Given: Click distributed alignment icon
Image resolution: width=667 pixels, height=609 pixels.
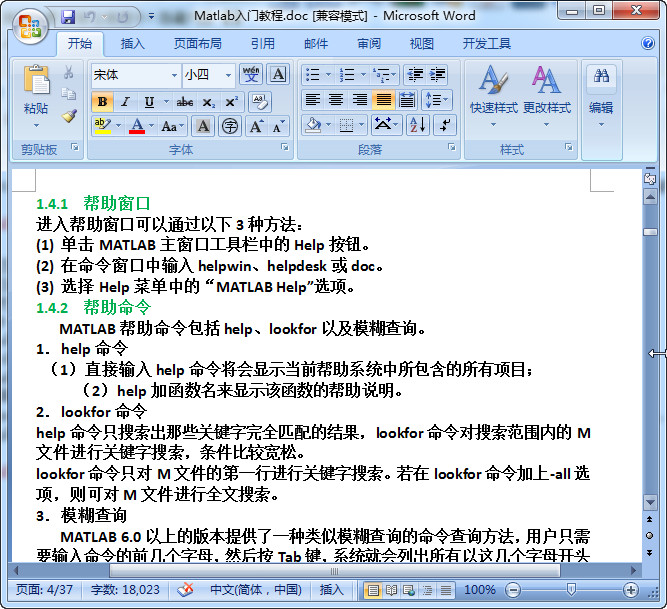Looking at the screenshot, I should pos(407,100).
